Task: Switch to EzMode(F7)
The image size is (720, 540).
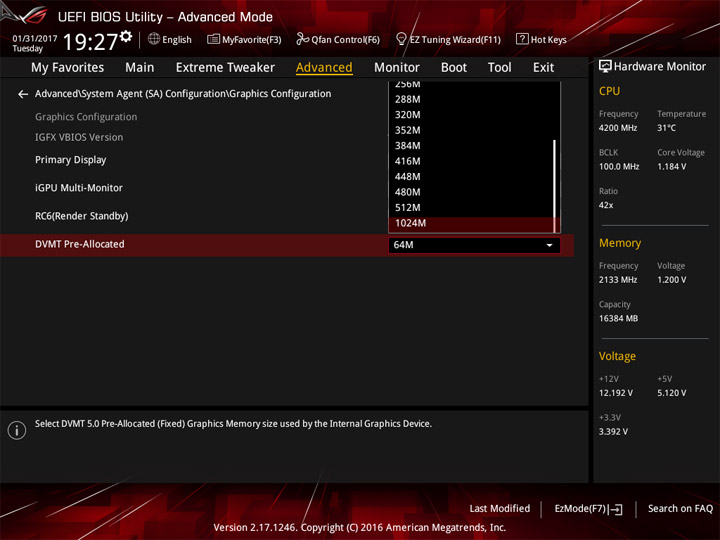Action: (588, 509)
